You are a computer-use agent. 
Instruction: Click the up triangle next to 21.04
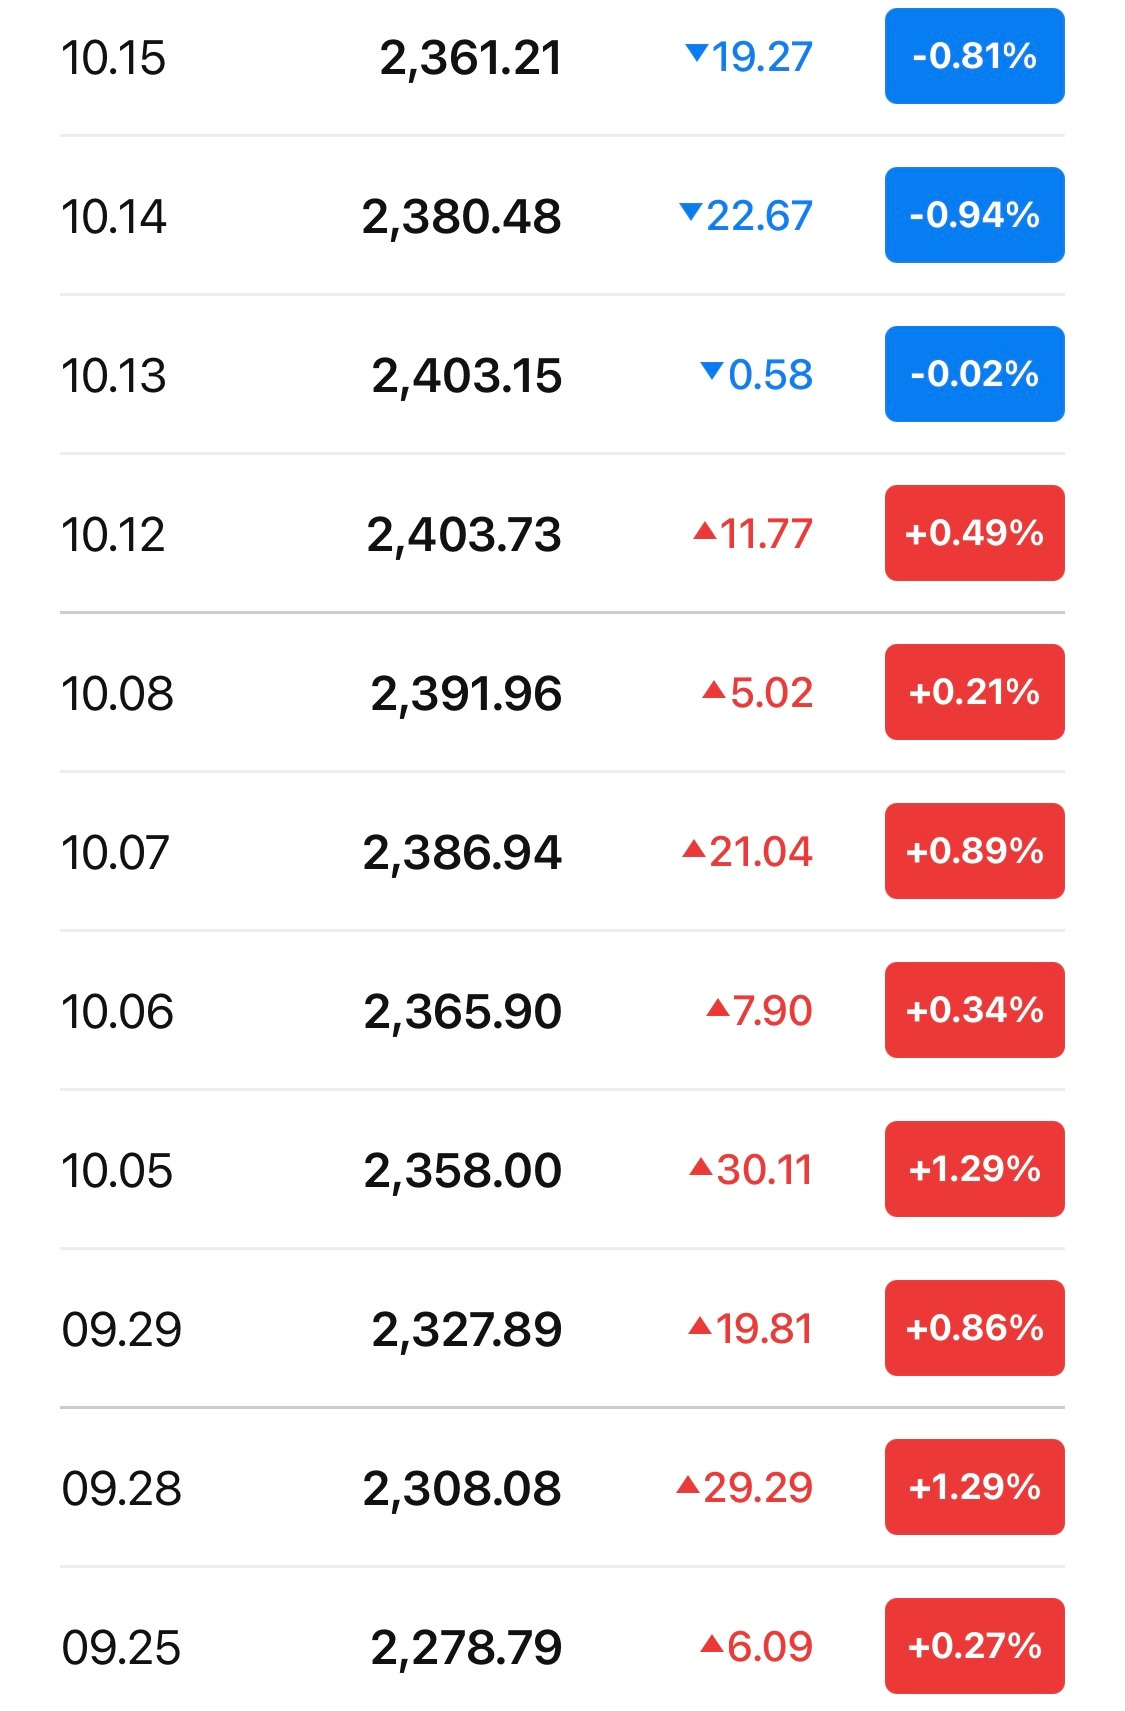[694, 850]
